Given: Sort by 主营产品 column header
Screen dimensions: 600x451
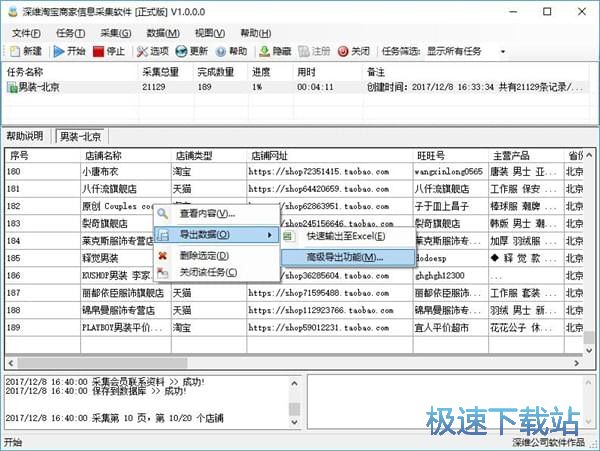Looking at the screenshot, I should [x=527, y=156].
